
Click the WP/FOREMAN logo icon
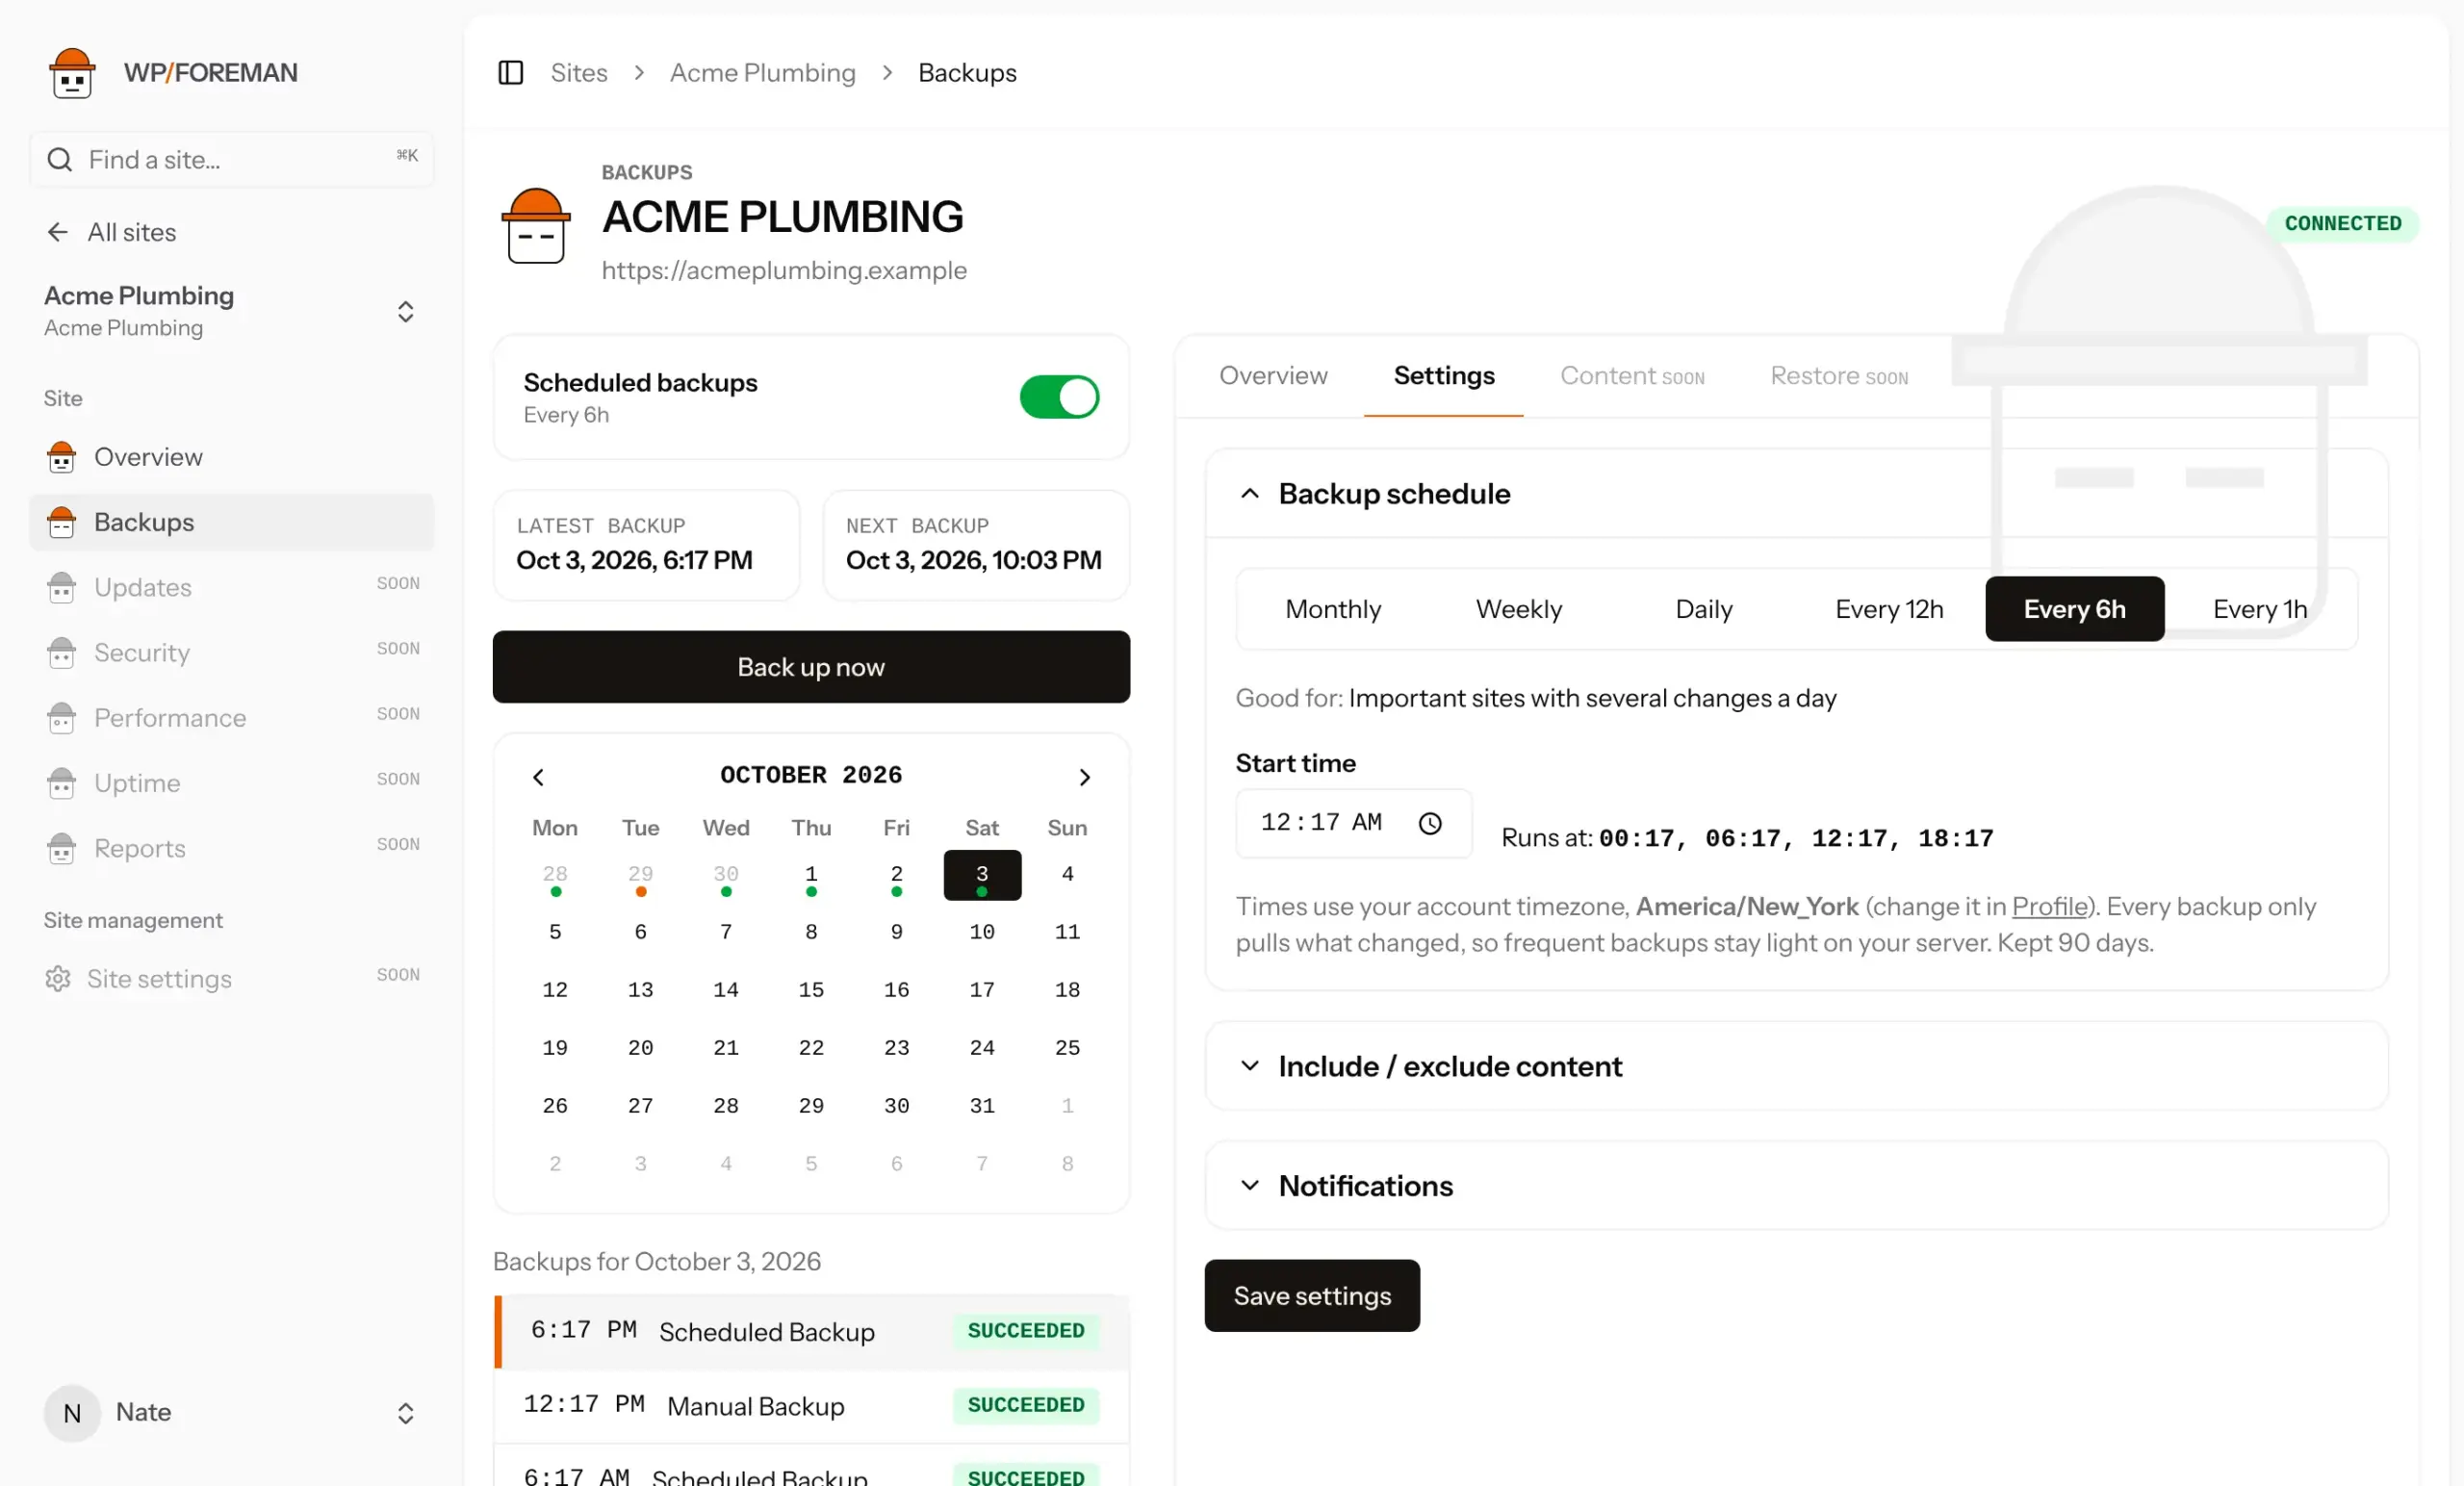point(72,73)
